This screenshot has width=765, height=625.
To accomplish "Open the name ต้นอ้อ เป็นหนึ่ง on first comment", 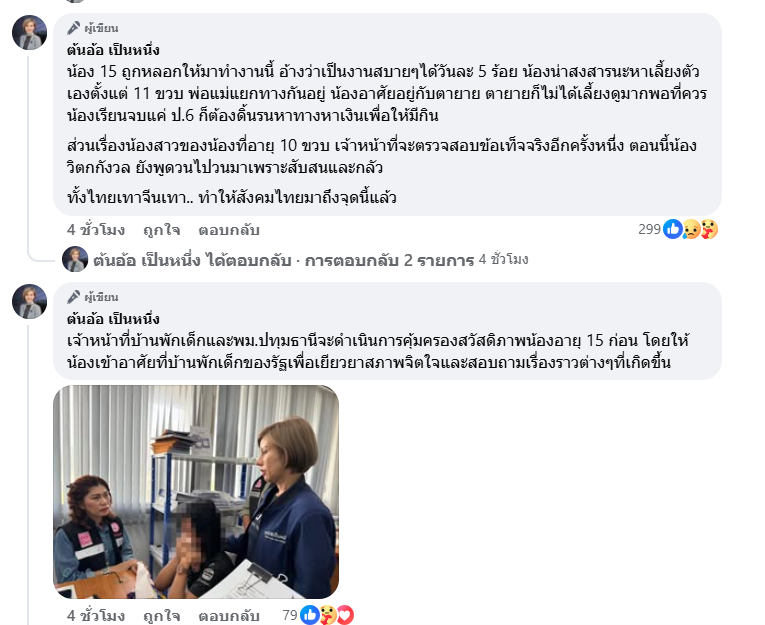I will [113, 50].
